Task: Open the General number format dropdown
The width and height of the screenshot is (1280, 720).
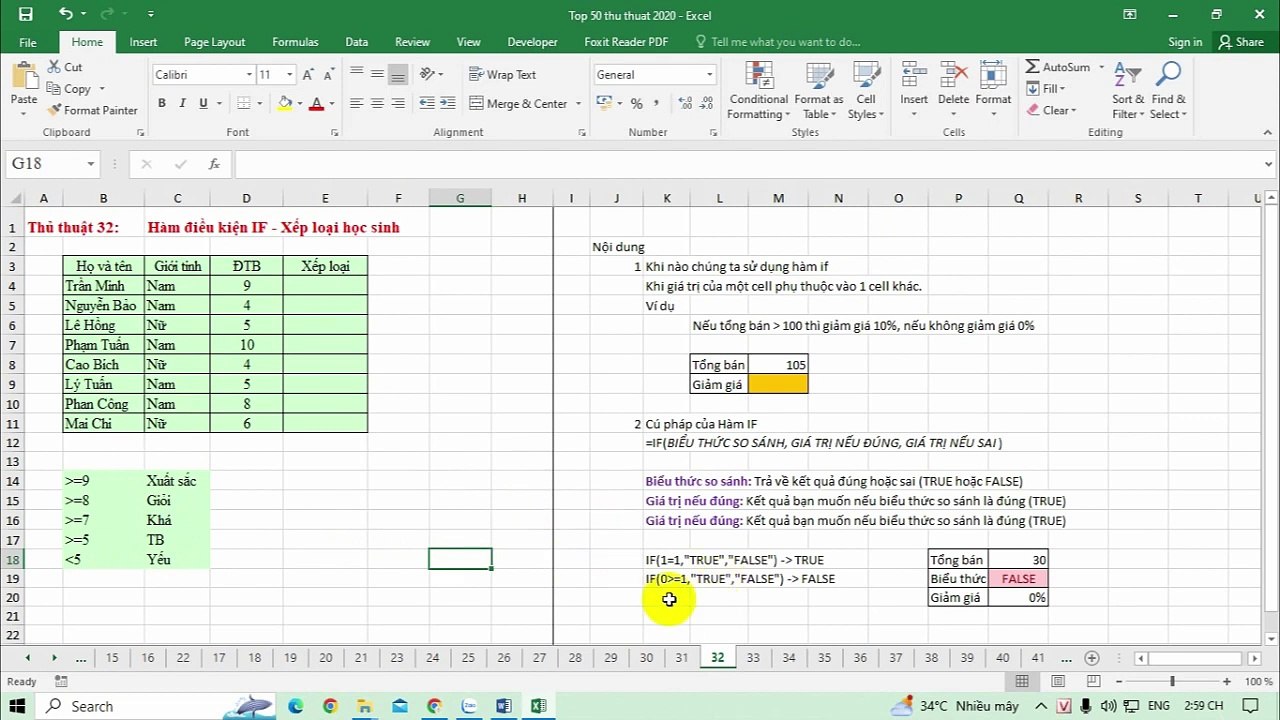Action: click(709, 75)
